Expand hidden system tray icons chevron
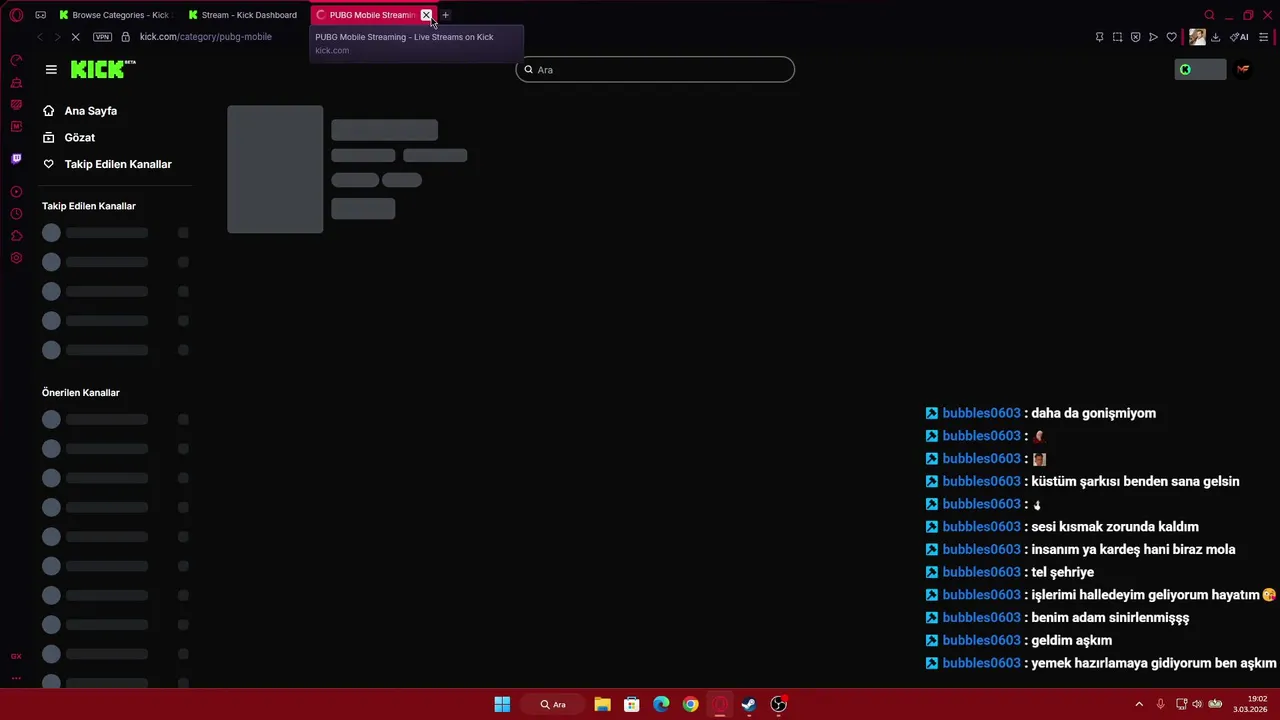Viewport: 1280px width, 720px height. click(x=1139, y=704)
